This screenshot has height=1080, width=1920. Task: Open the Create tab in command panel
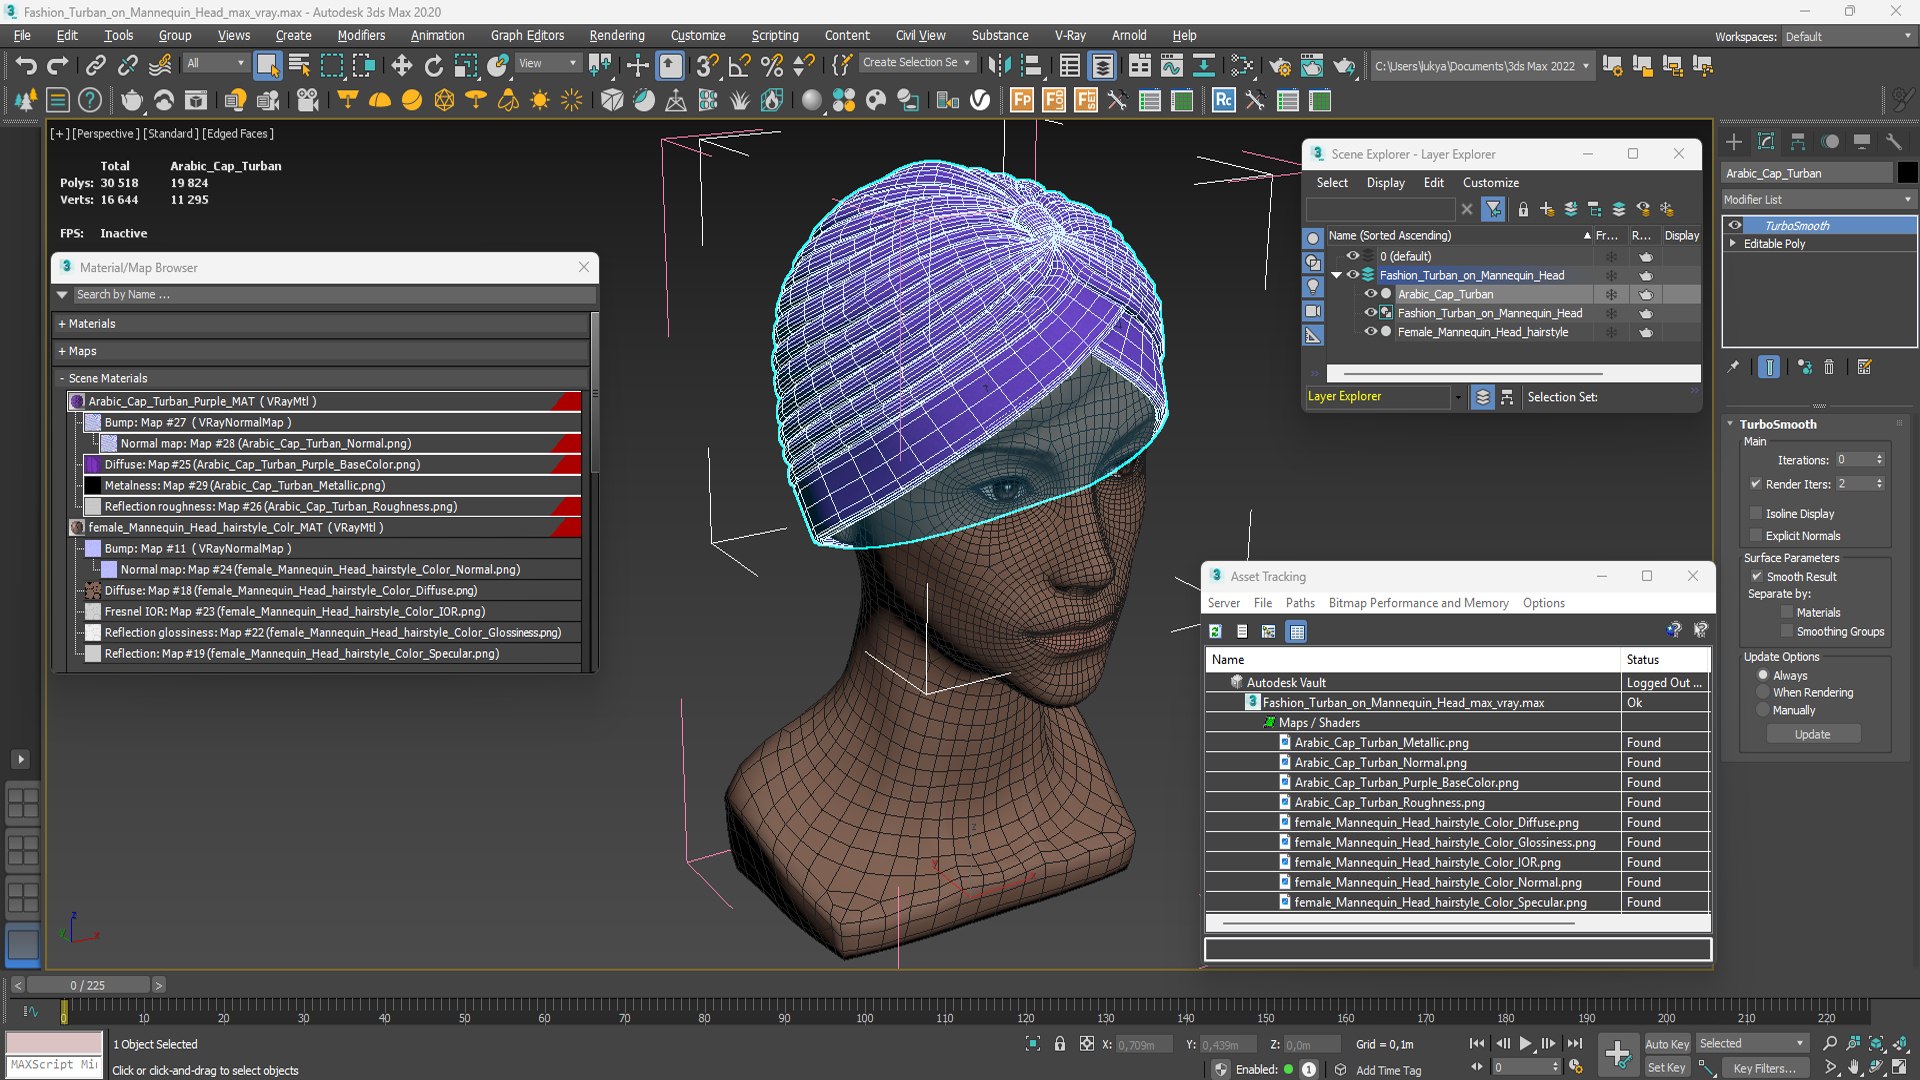pos(1734,142)
